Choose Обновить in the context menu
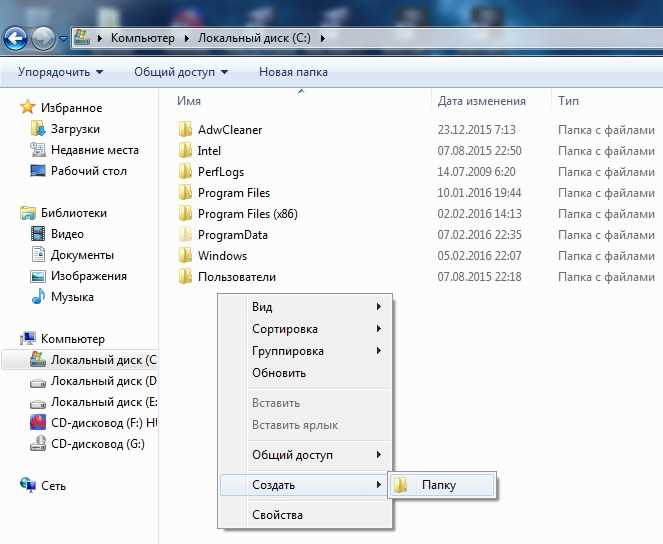The width and height of the screenshot is (663, 544). click(x=279, y=373)
